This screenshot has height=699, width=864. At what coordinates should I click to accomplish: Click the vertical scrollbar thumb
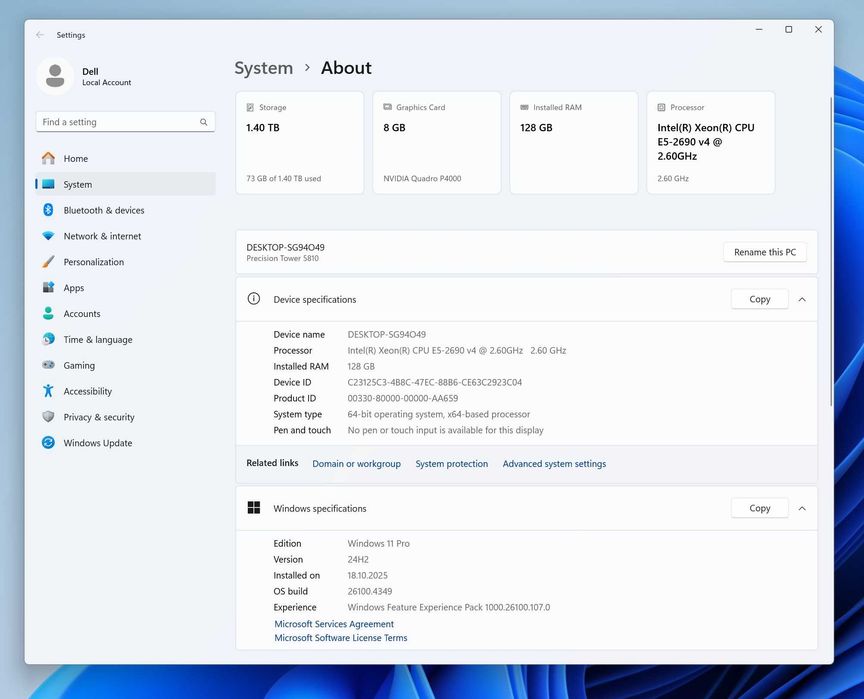point(831,251)
